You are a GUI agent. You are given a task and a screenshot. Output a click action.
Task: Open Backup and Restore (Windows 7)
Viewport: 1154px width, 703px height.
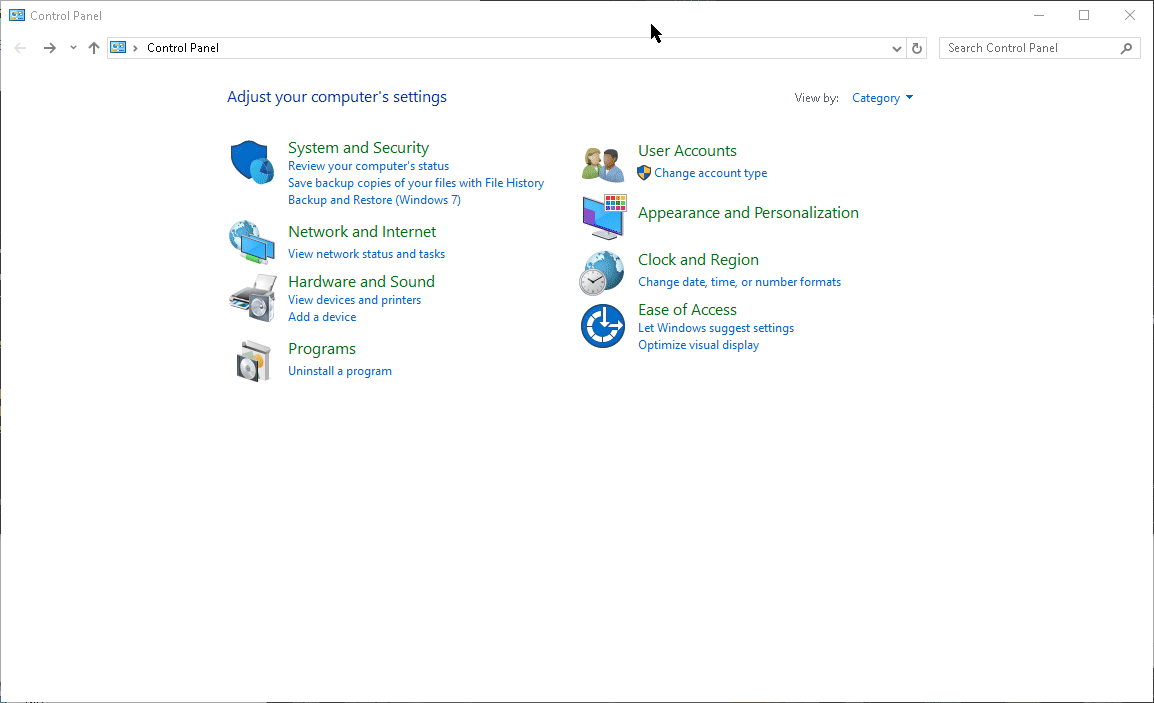374,200
